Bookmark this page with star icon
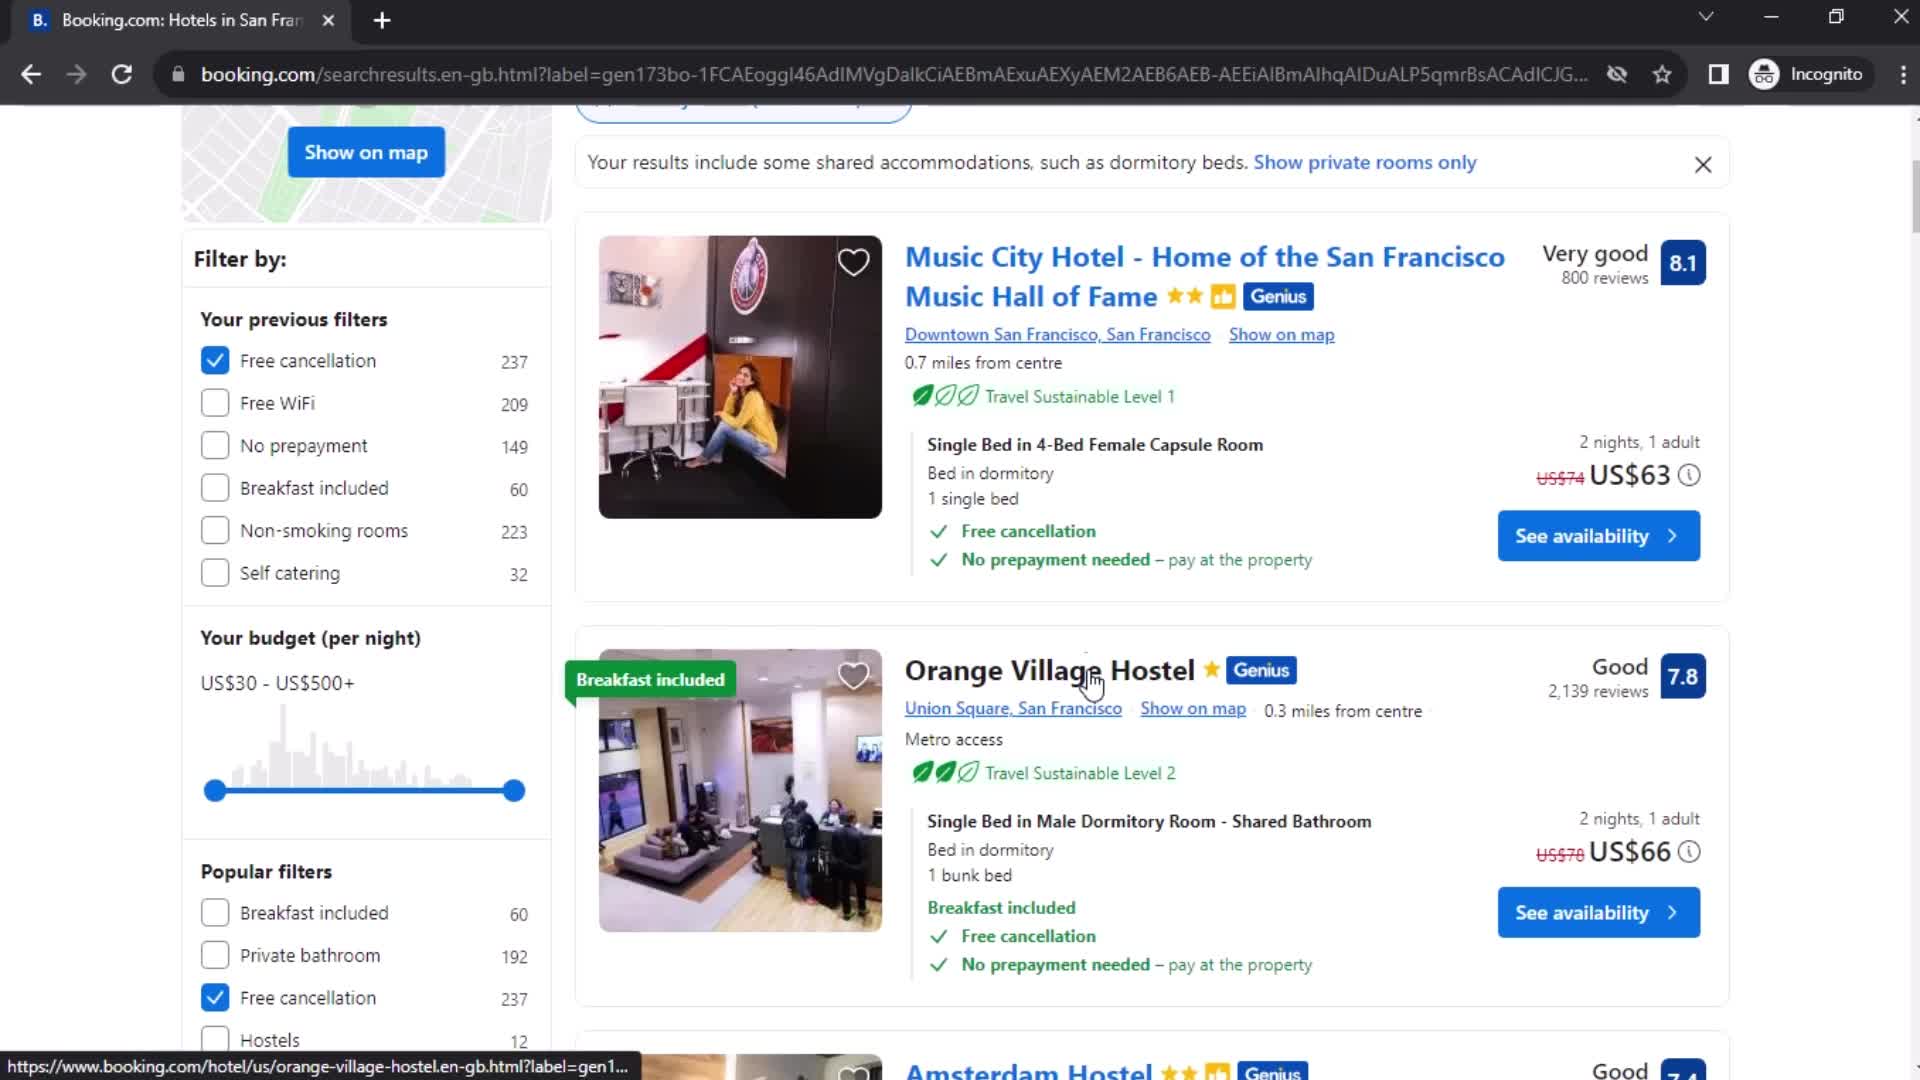The image size is (1920, 1080). point(1662,74)
